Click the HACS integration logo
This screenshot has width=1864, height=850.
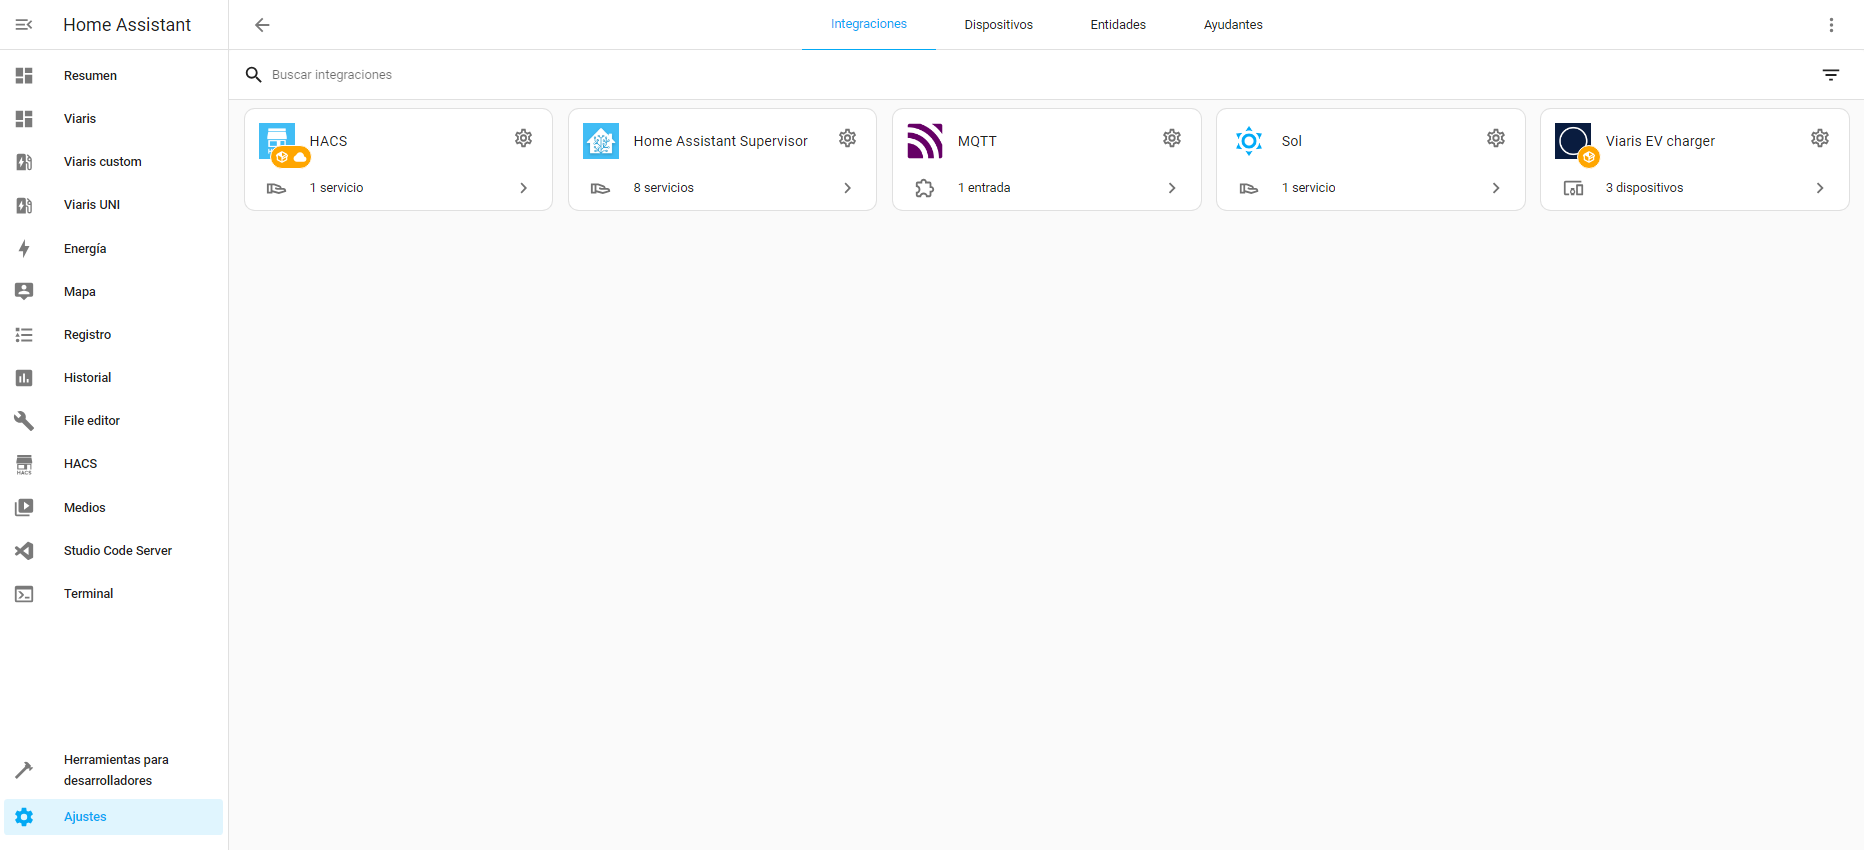277,141
